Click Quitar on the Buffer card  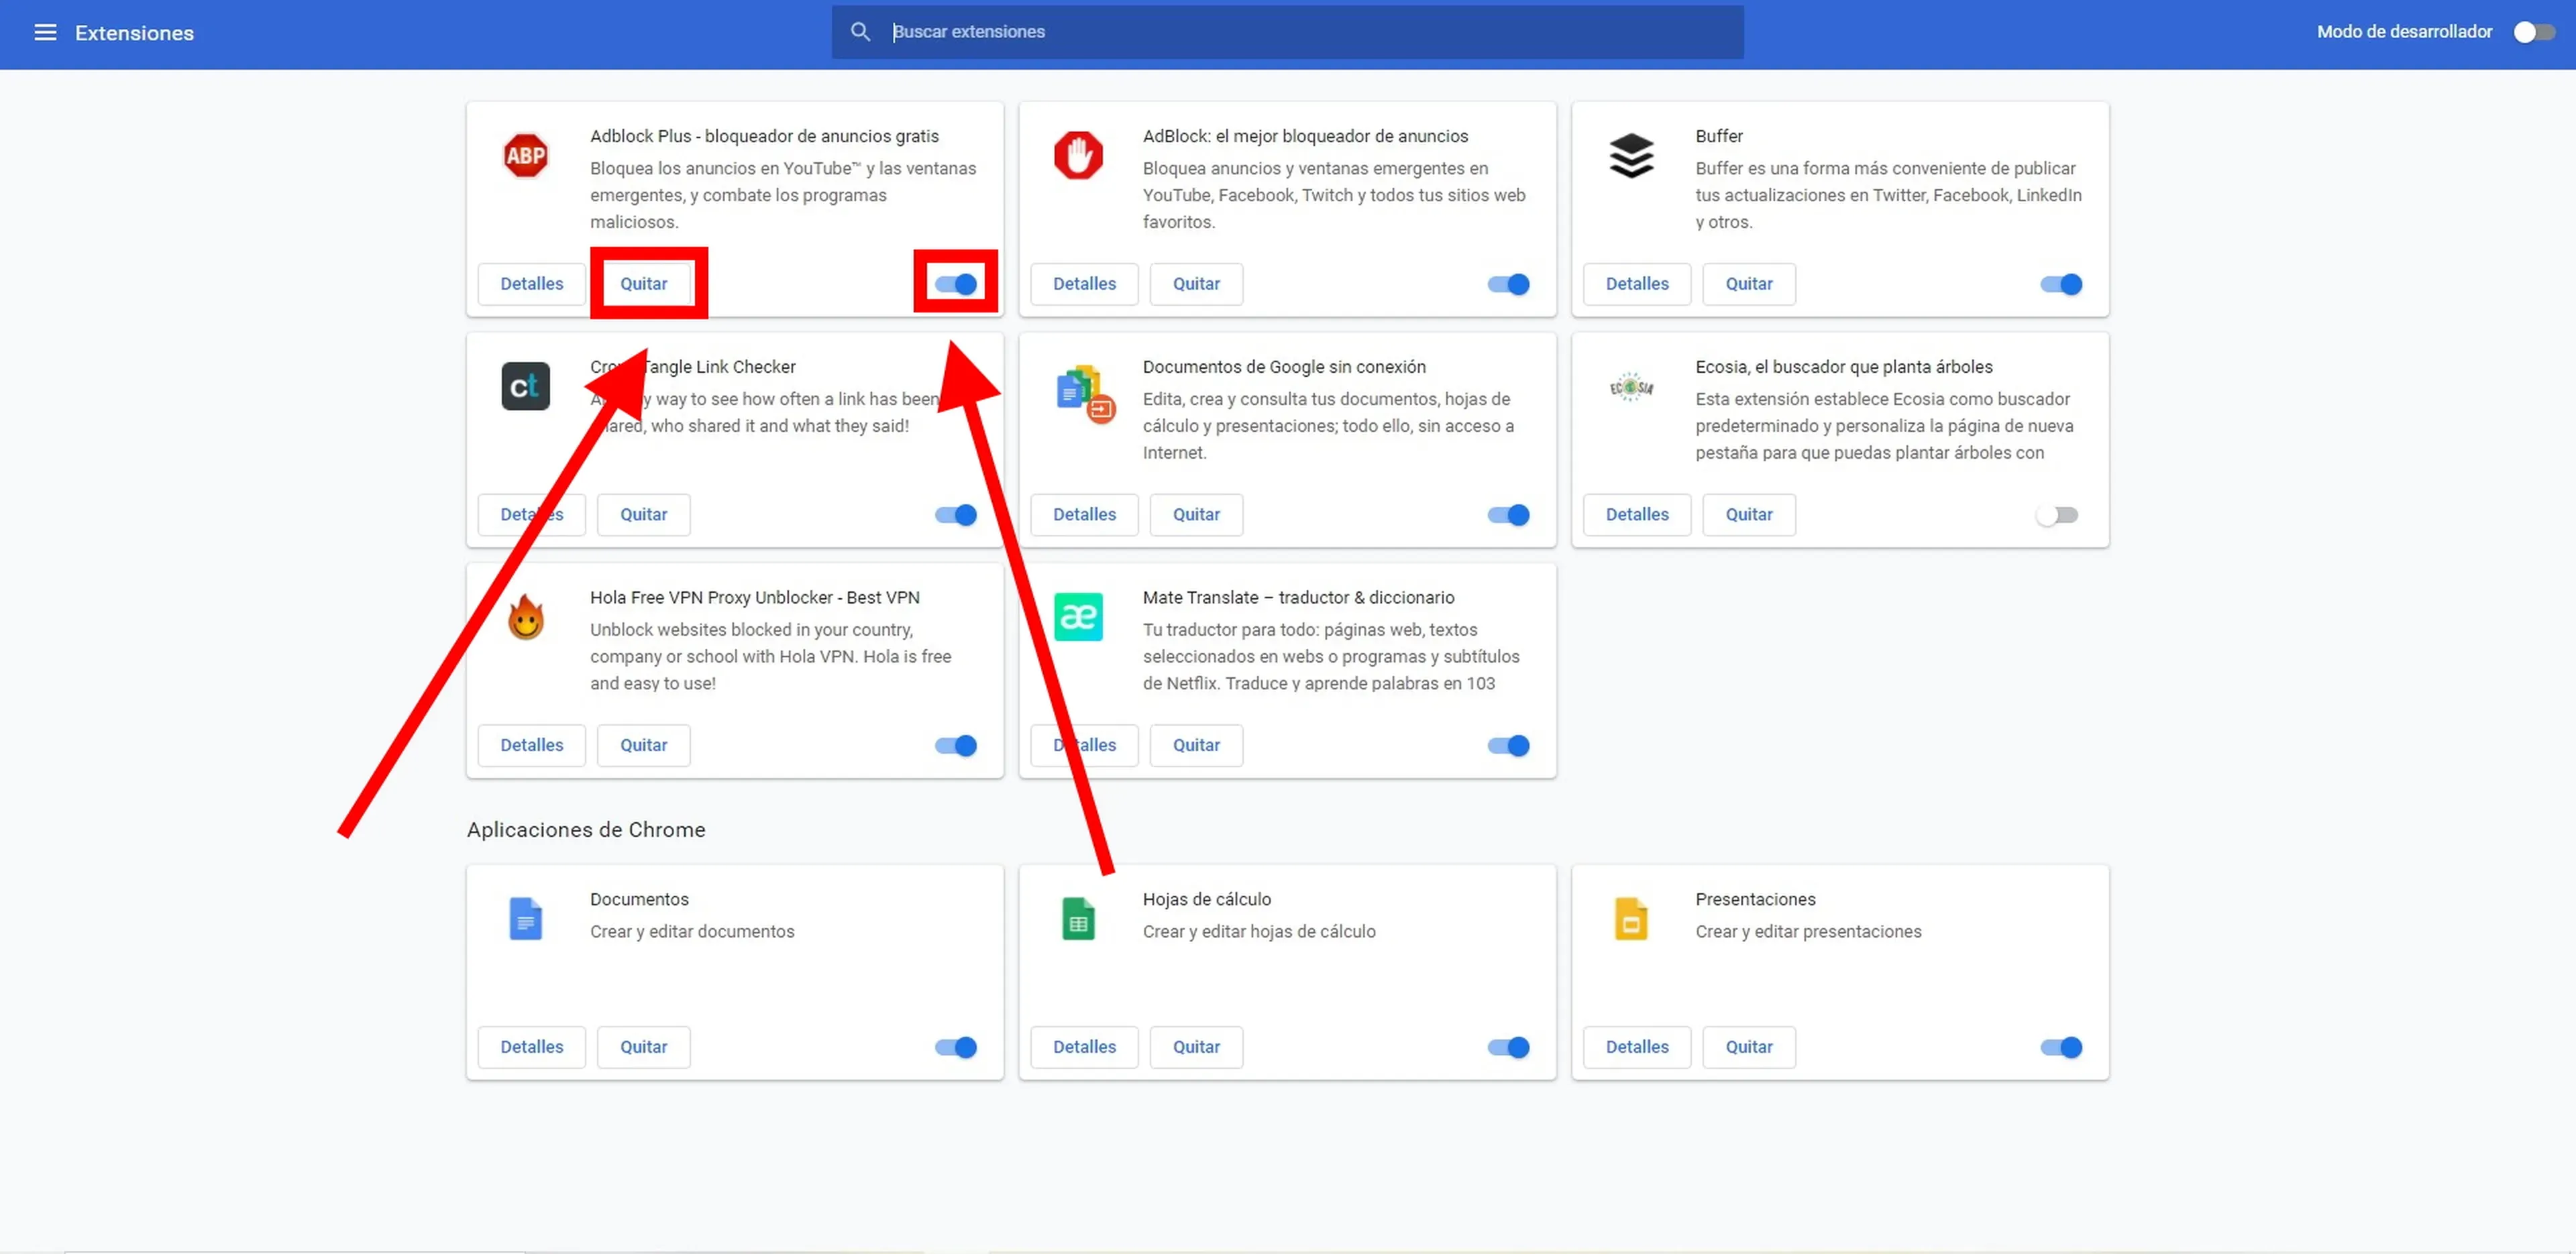pyautogui.click(x=1749, y=284)
